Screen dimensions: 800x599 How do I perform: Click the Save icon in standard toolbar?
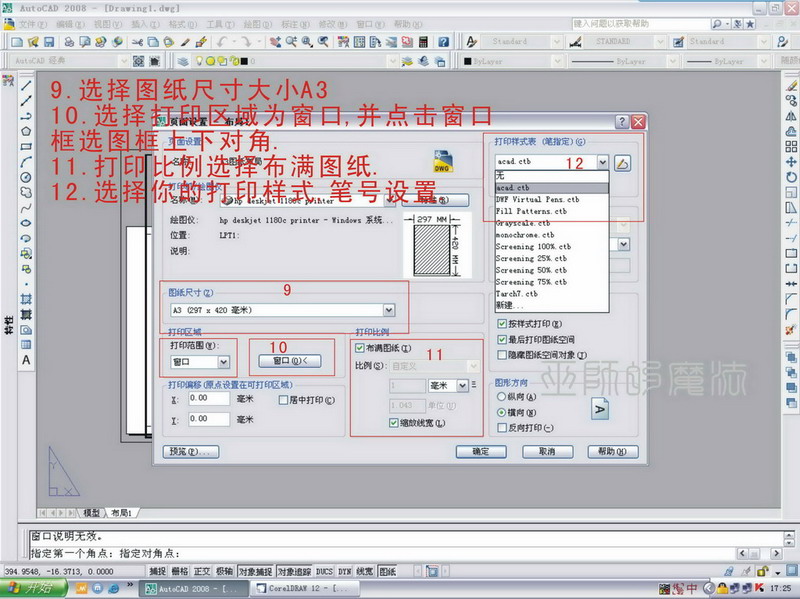pyautogui.click(x=49, y=42)
